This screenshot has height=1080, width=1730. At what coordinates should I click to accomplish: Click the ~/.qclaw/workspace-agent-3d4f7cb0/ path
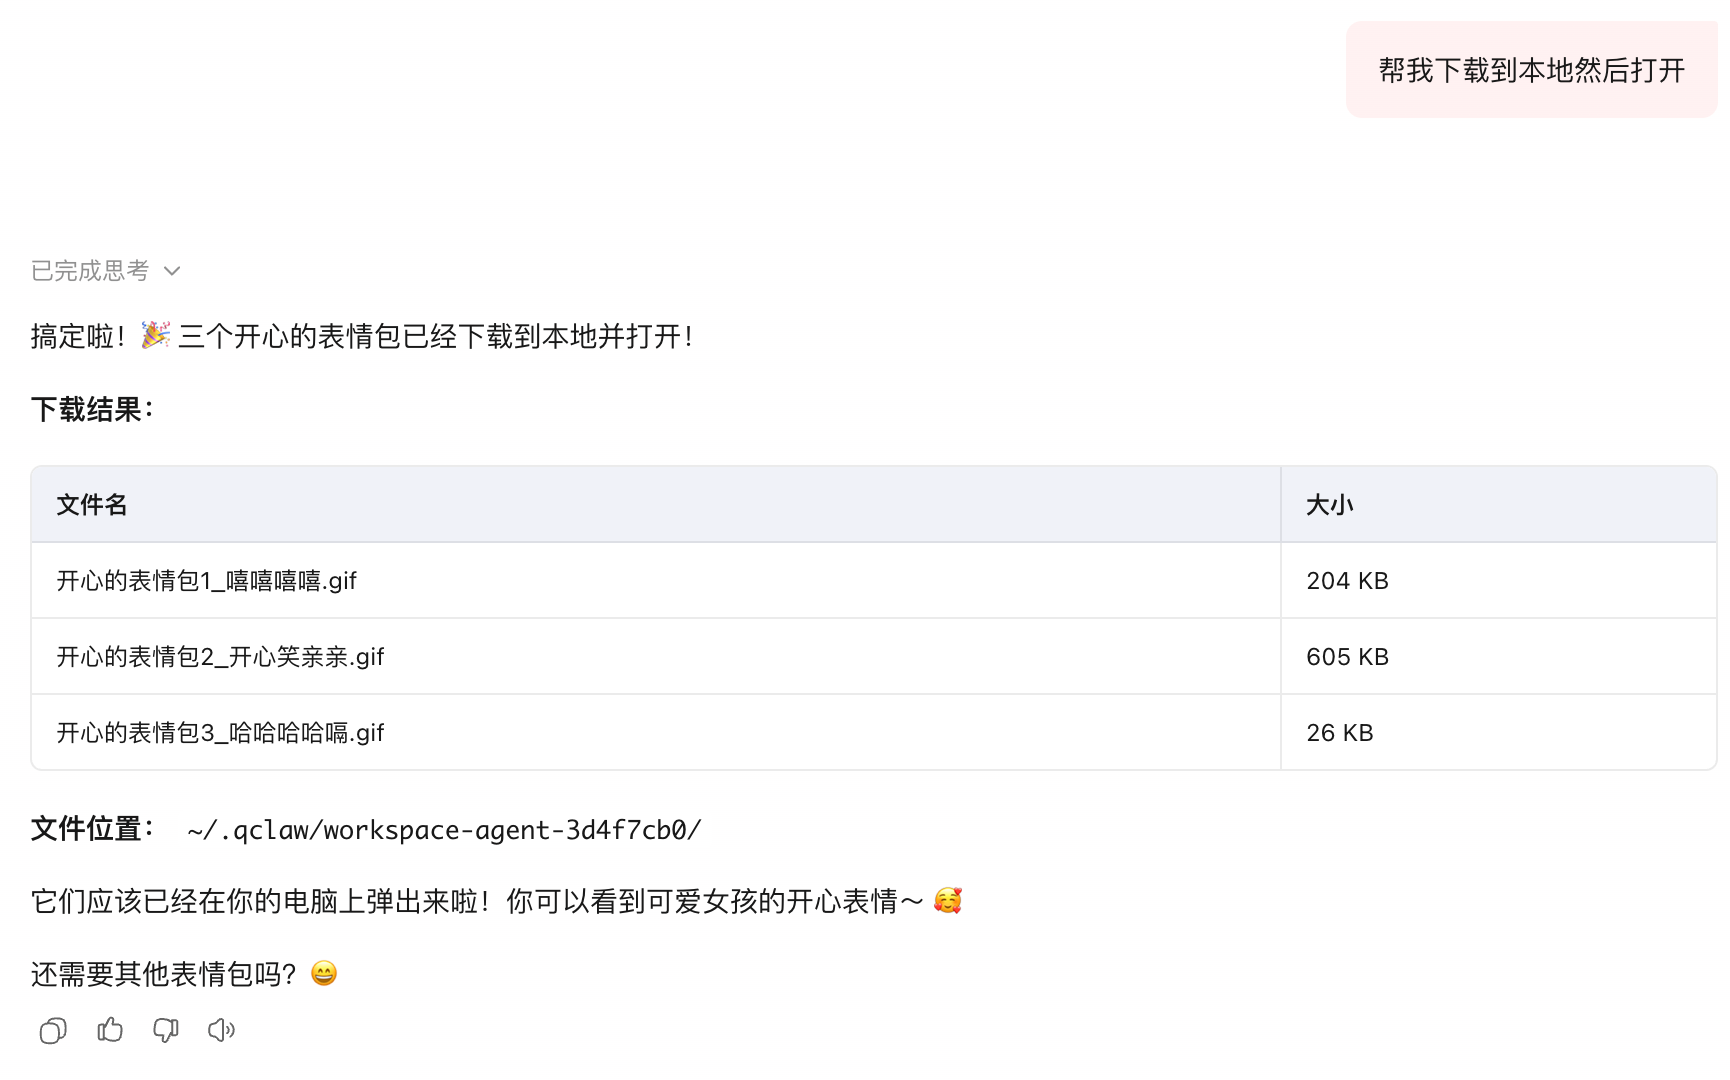click(444, 830)
